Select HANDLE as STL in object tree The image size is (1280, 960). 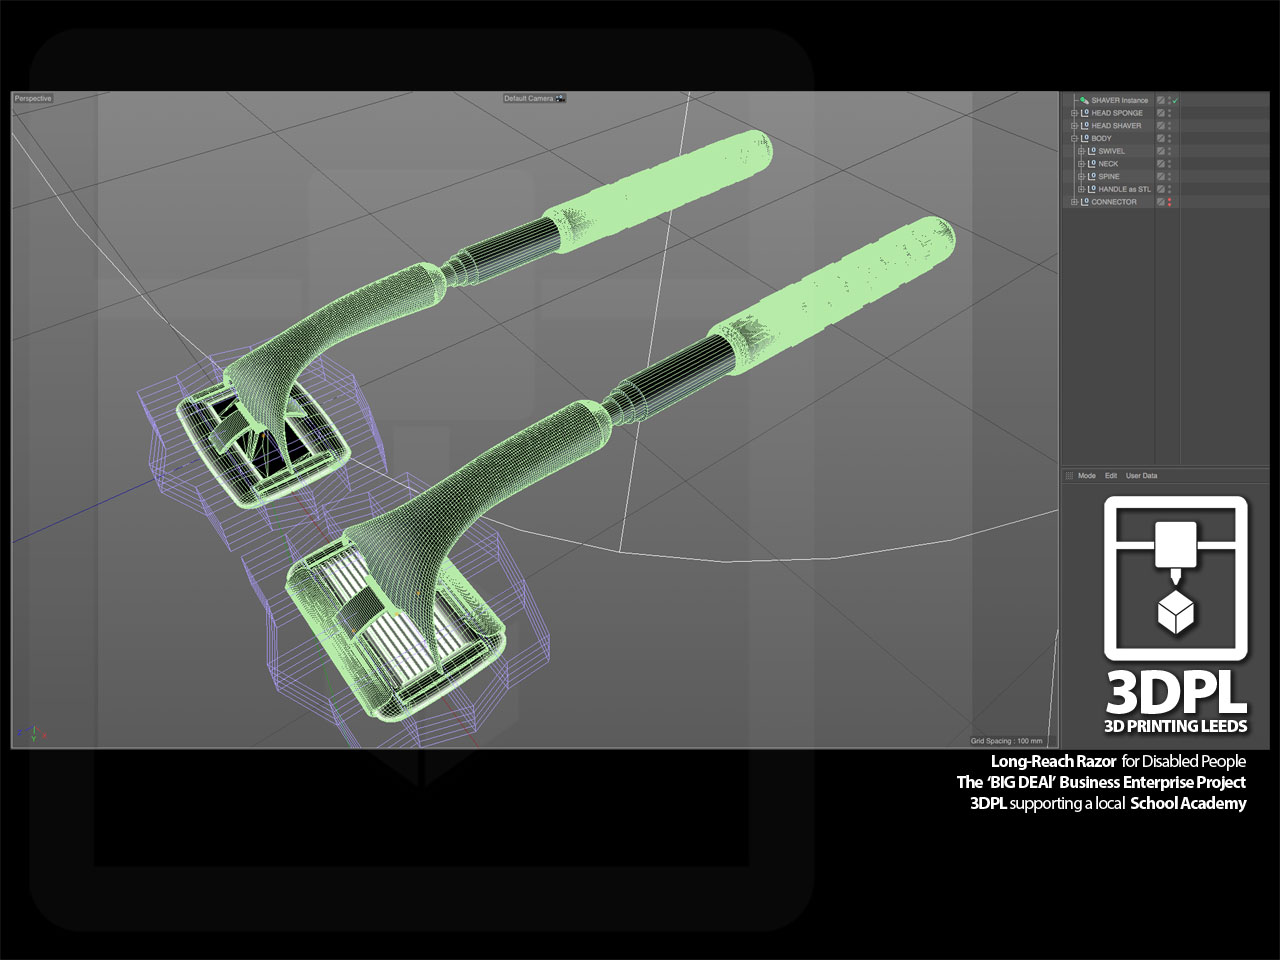1124,189
